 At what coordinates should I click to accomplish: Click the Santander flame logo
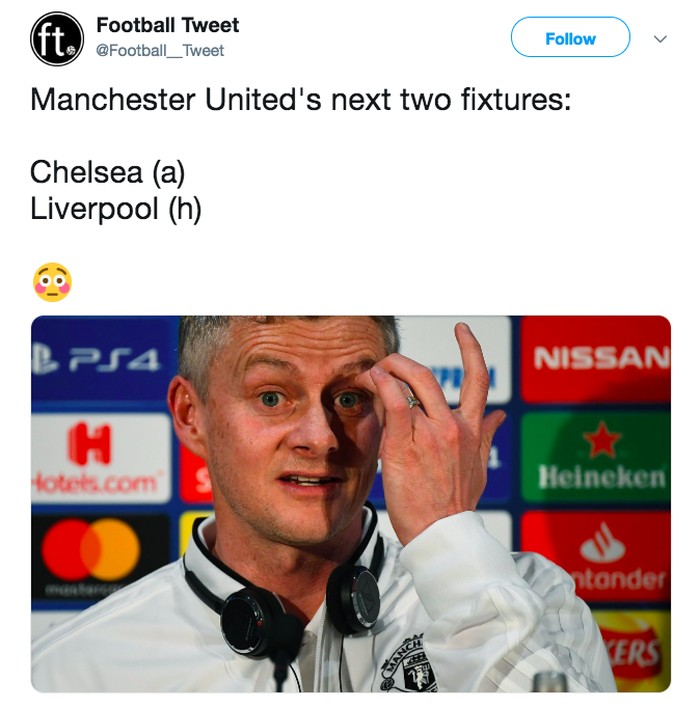(x=602, y=543)
